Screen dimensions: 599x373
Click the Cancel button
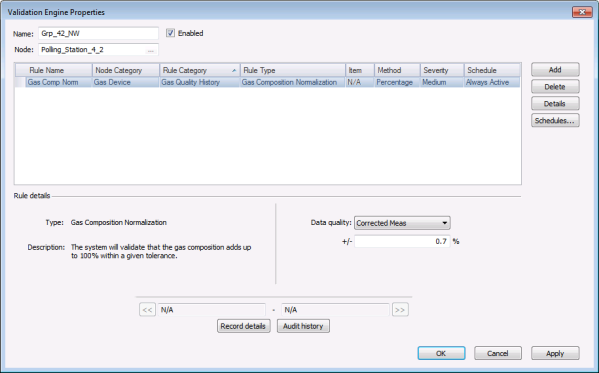498,353
